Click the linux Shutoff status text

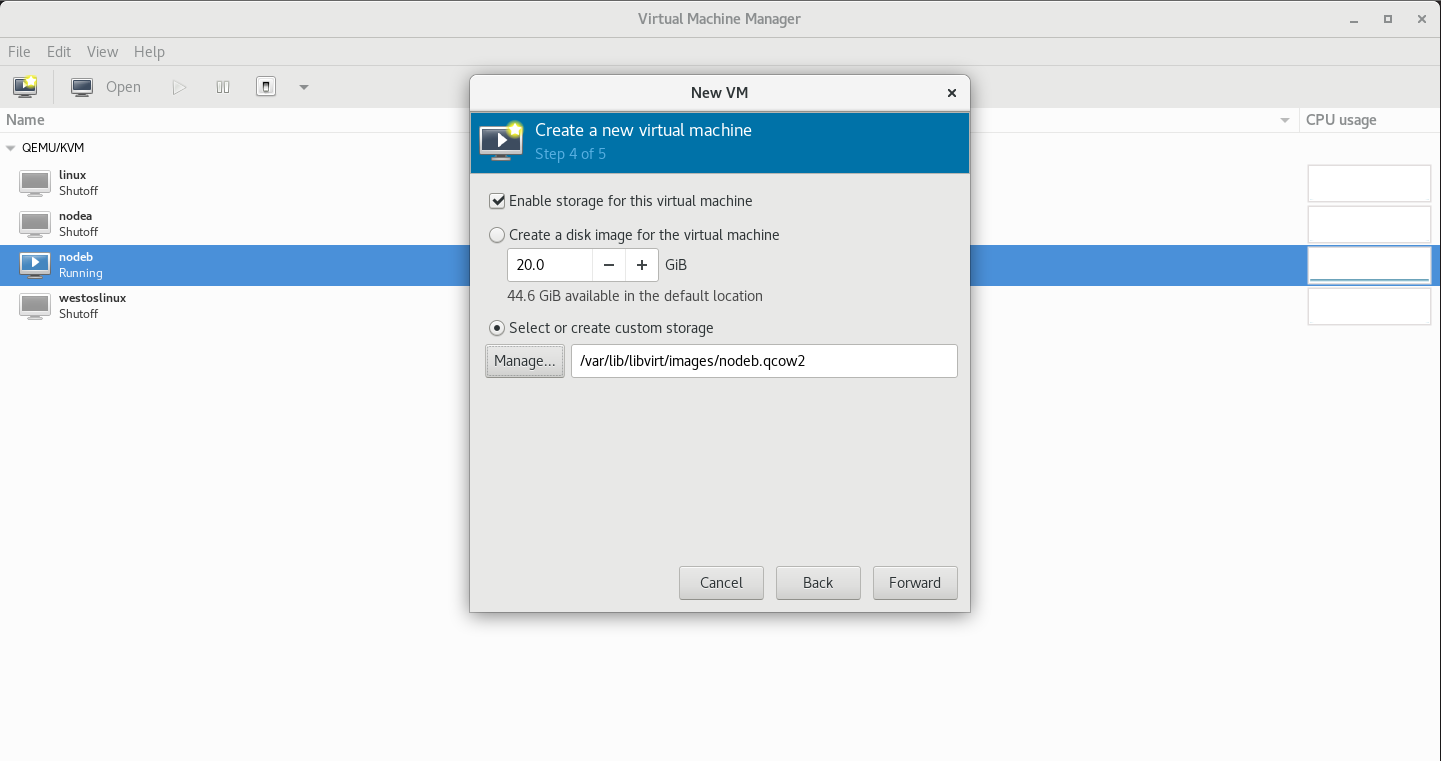coord(79,191)
